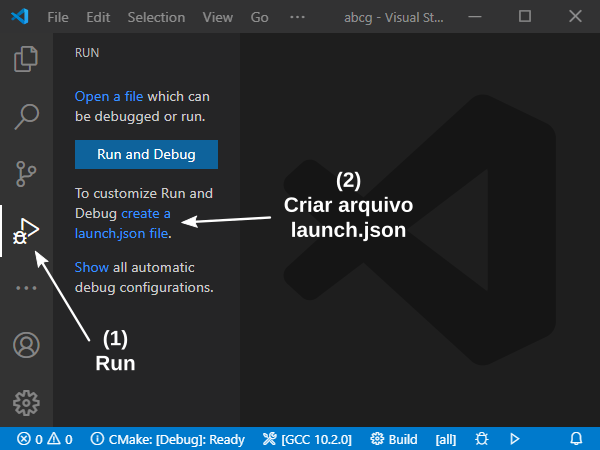Change the [all] build target
This screenshot has width=600, height=450.
446,439
